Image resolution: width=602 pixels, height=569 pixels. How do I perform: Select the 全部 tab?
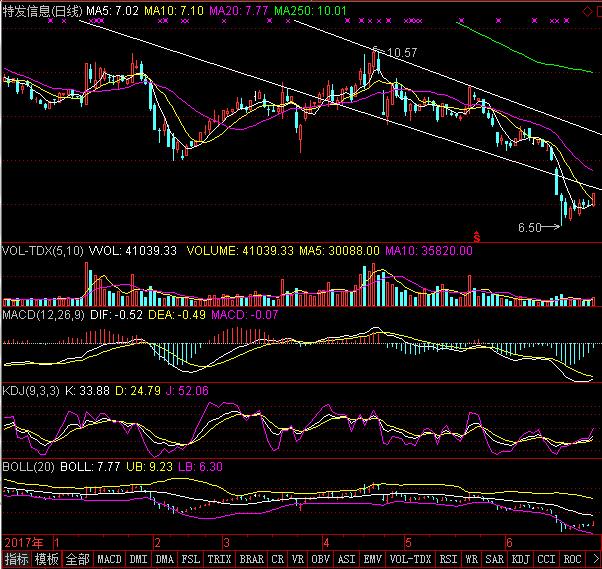pos(77,559)
